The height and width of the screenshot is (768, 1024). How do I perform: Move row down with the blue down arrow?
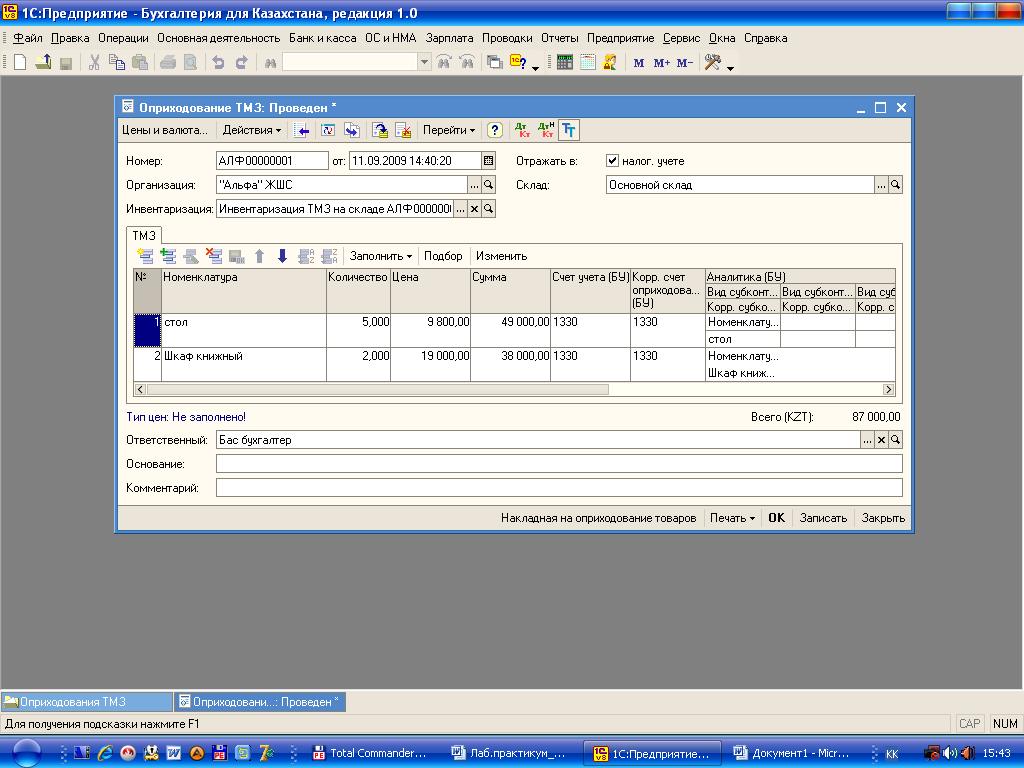tap(282, 256)
